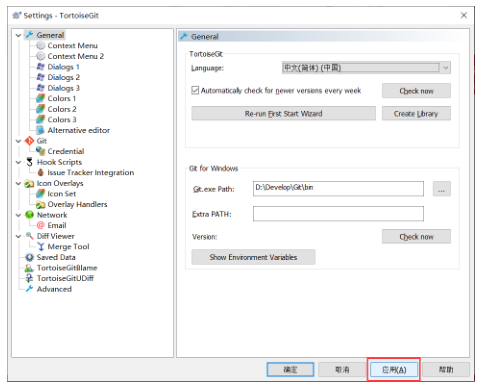483x386 pixels.
Task: Click the Context Menu gear icon
Action: [40, 46]
